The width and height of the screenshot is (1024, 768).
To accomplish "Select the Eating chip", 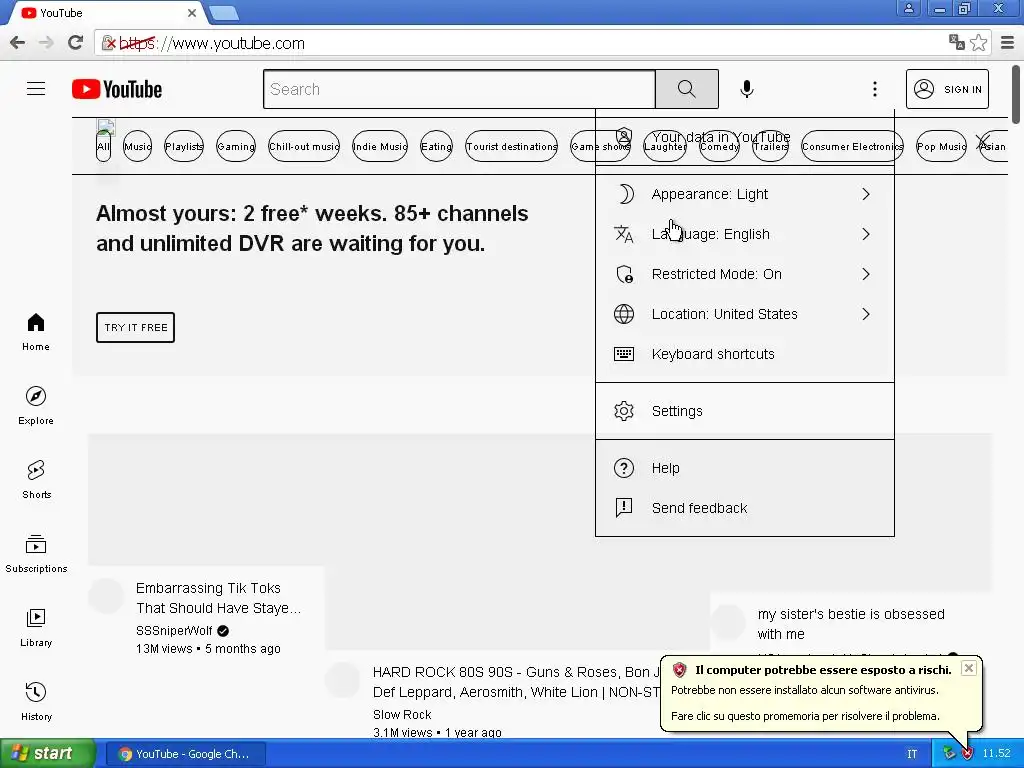I will (x=436, y=146).
